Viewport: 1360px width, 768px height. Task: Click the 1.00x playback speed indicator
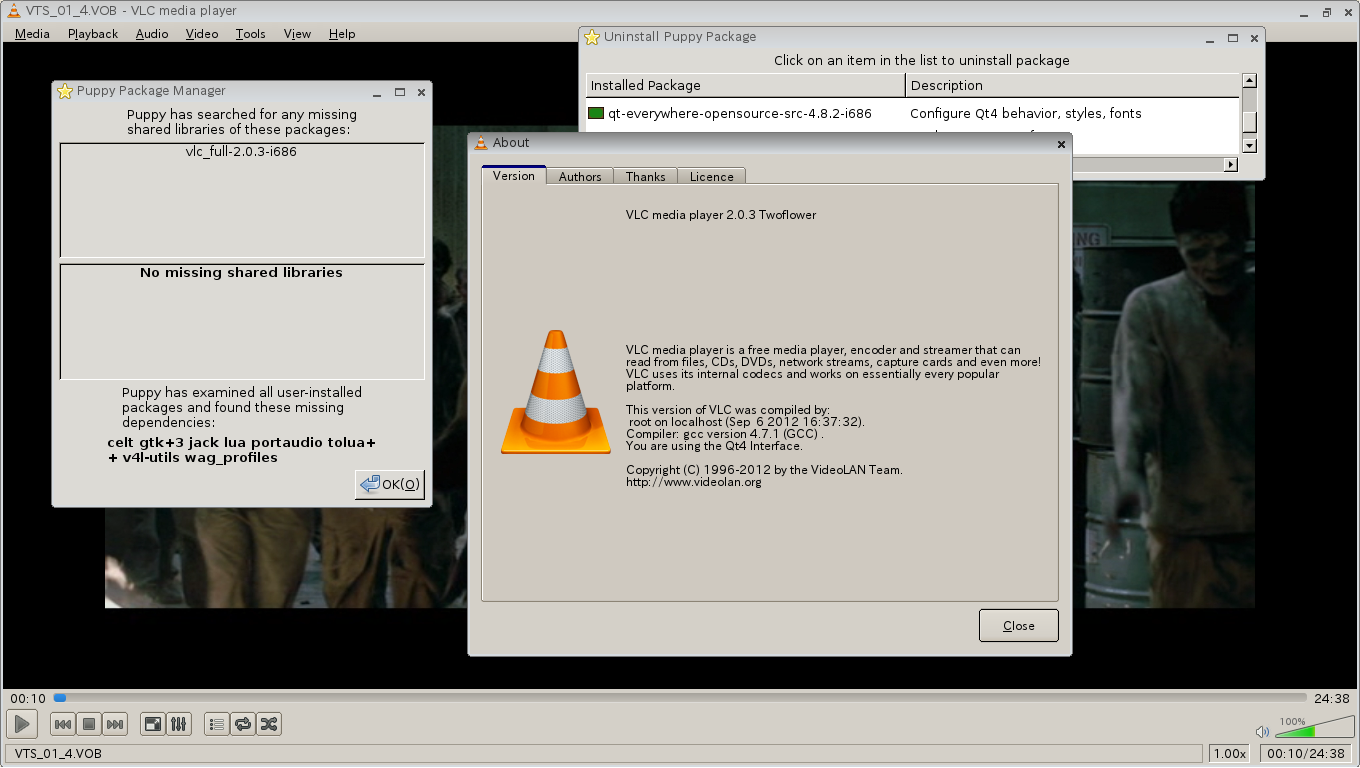pos(1229,753)
